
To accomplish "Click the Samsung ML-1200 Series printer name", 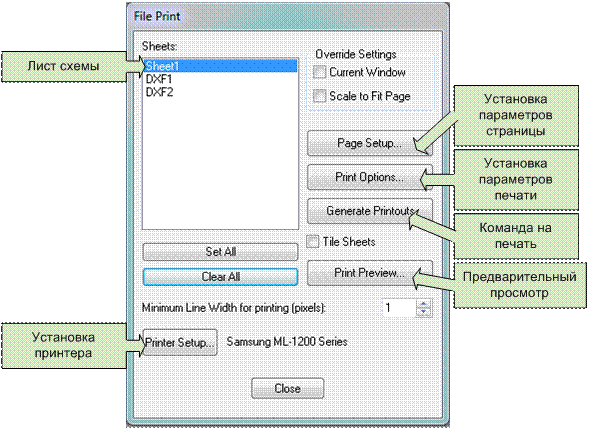I will point(287,342).
